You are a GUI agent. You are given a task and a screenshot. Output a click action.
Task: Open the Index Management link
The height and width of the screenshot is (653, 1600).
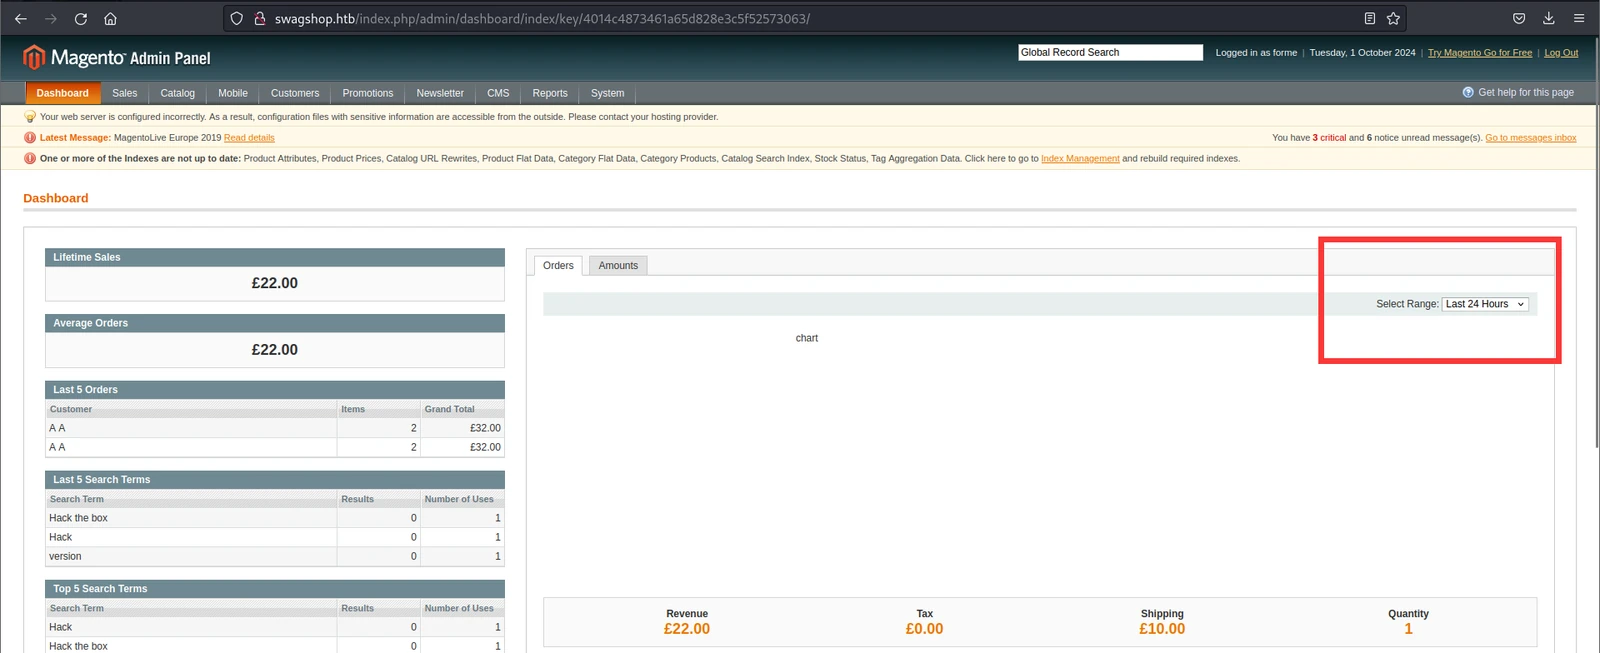point(1080,158)
